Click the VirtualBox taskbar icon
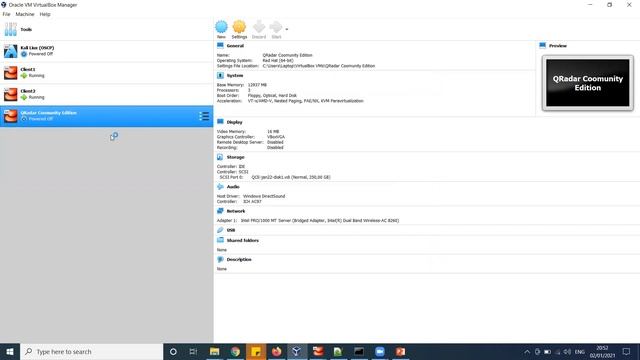 pos(297,351)
